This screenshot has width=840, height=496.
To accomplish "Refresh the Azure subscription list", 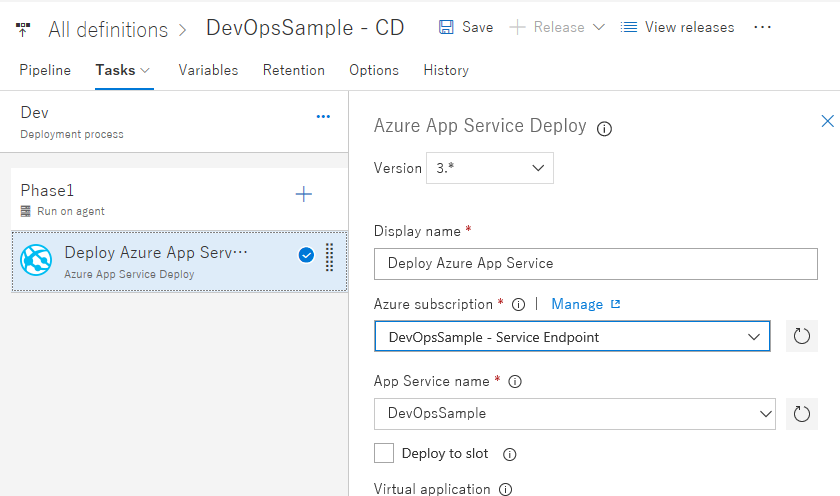I will [801, 336].
